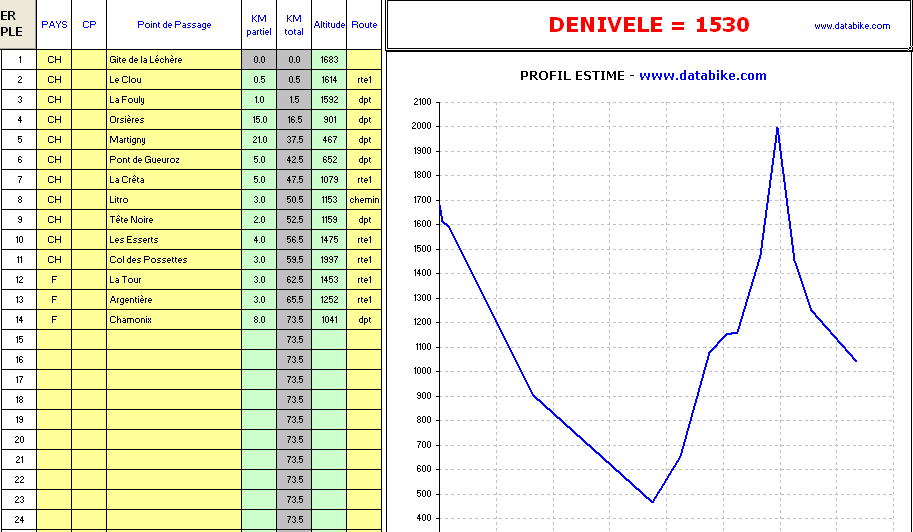Select the 21.0 partial km cell
The image size is (913, 532).
point(259,140)
